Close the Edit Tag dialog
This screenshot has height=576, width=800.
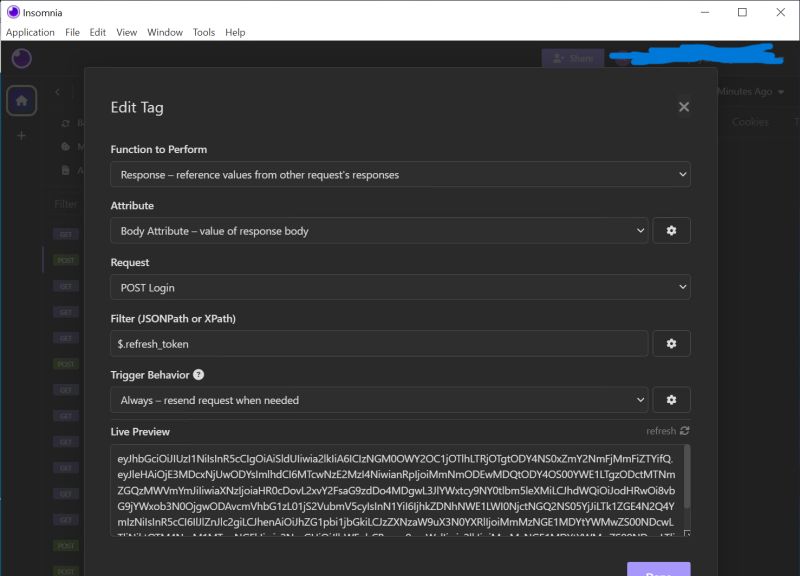coord(684,107)
